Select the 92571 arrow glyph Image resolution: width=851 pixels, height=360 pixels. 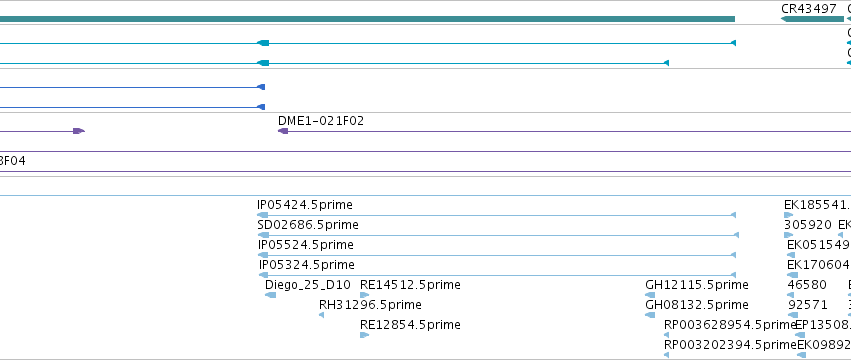pyautogui.click(x=793, y=315)
